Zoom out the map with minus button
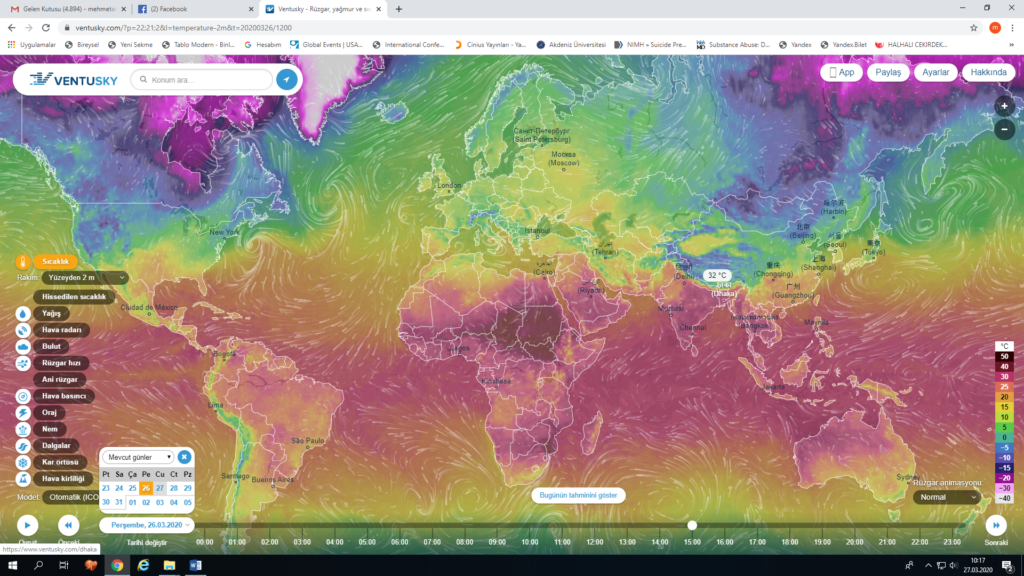This screenshot has width=1024, height=576. coord(1004,129)
